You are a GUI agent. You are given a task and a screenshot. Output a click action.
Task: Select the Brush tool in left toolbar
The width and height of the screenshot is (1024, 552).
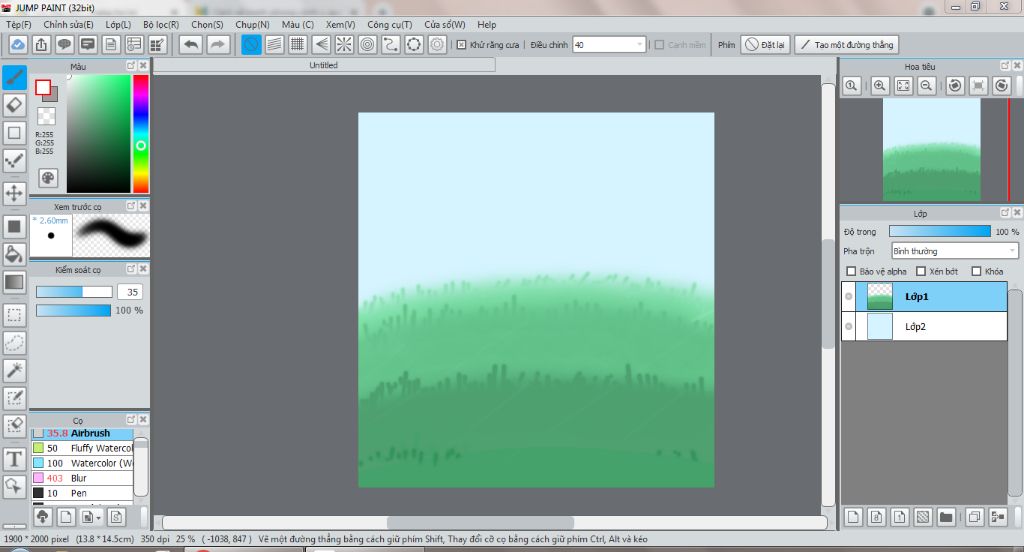[14, 77]
